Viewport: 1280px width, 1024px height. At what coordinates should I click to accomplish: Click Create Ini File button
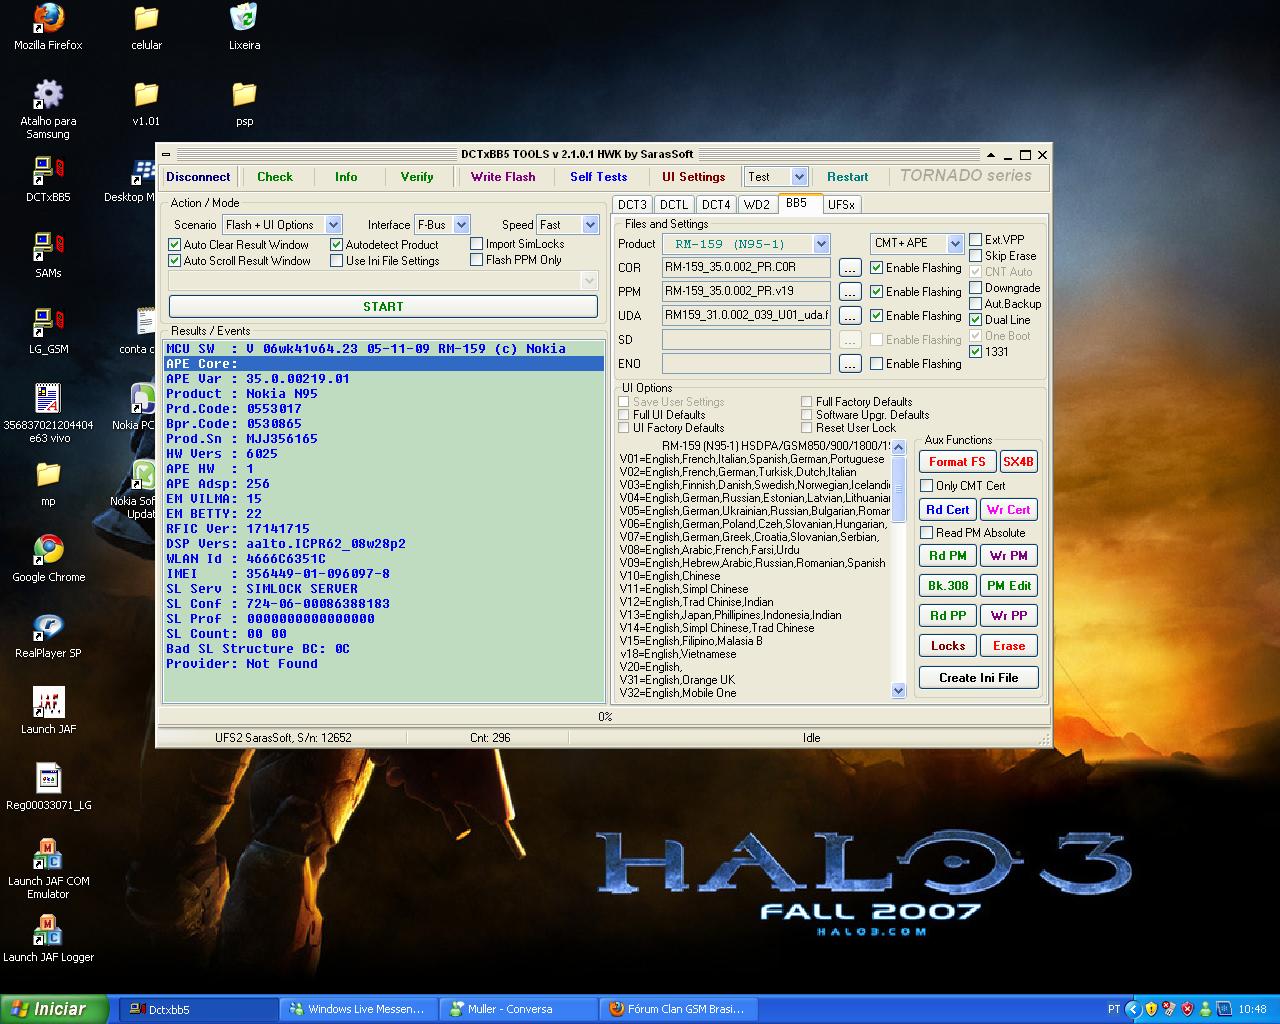click(x=979, y=678)
